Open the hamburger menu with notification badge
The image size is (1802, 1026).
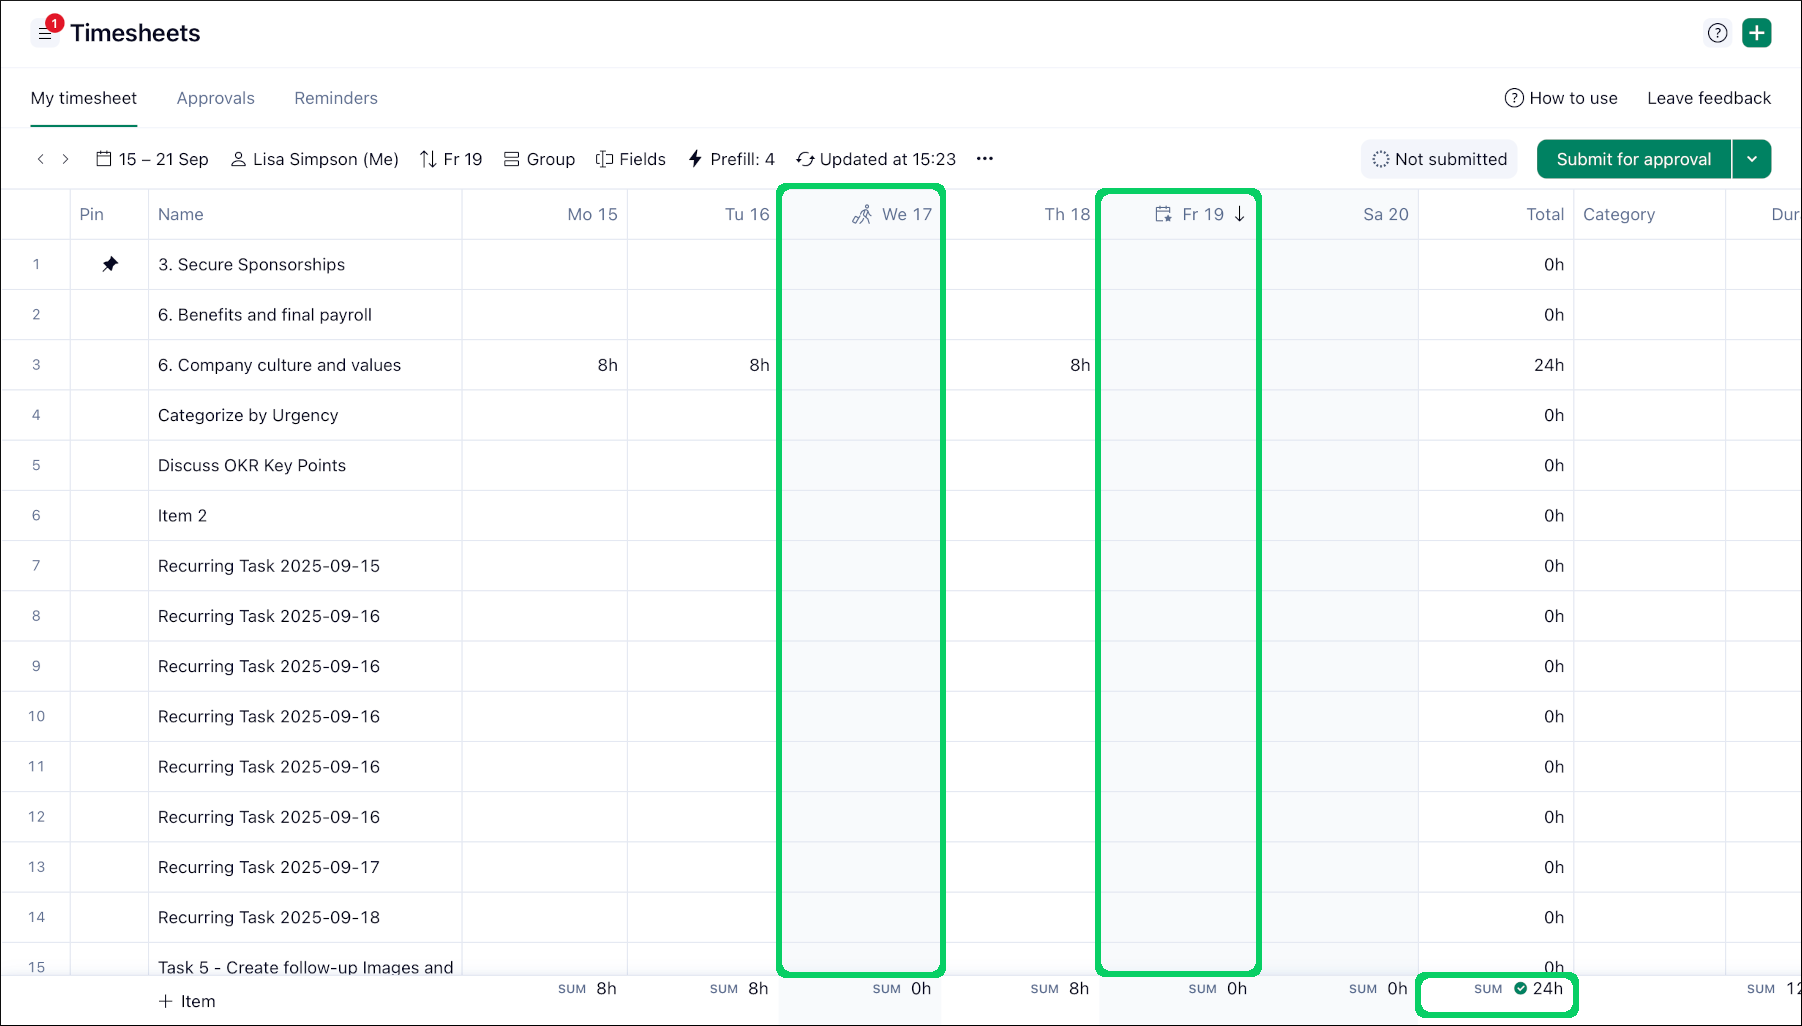(45, 33)
